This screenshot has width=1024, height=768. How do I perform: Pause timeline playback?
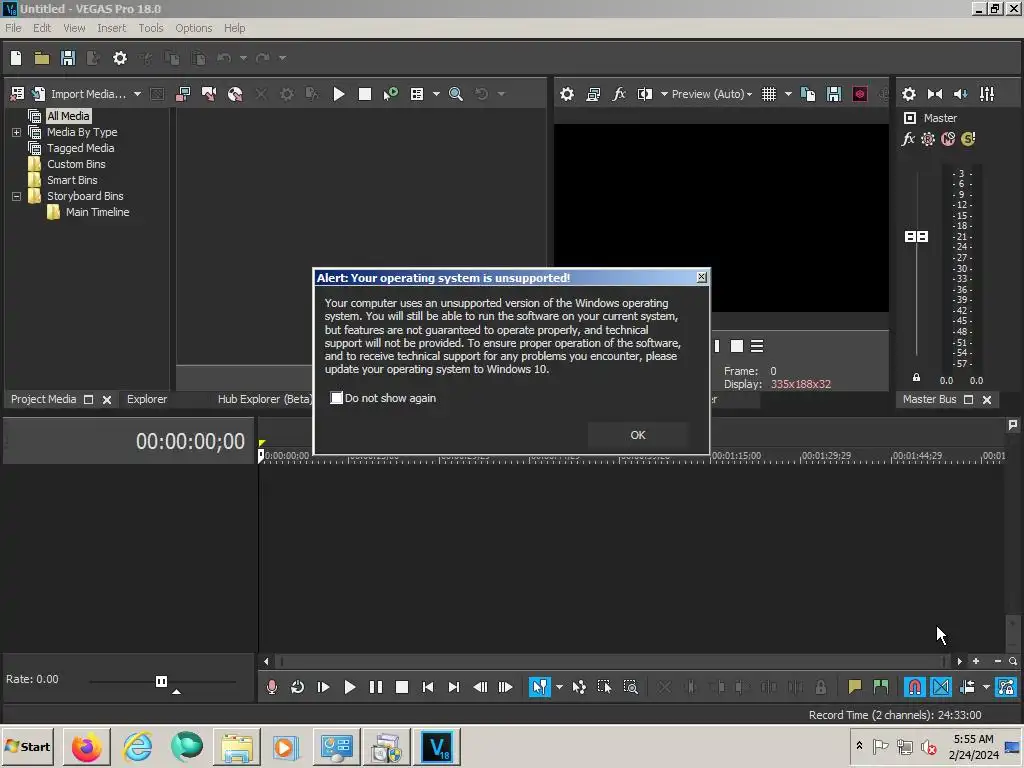[376, 687]
